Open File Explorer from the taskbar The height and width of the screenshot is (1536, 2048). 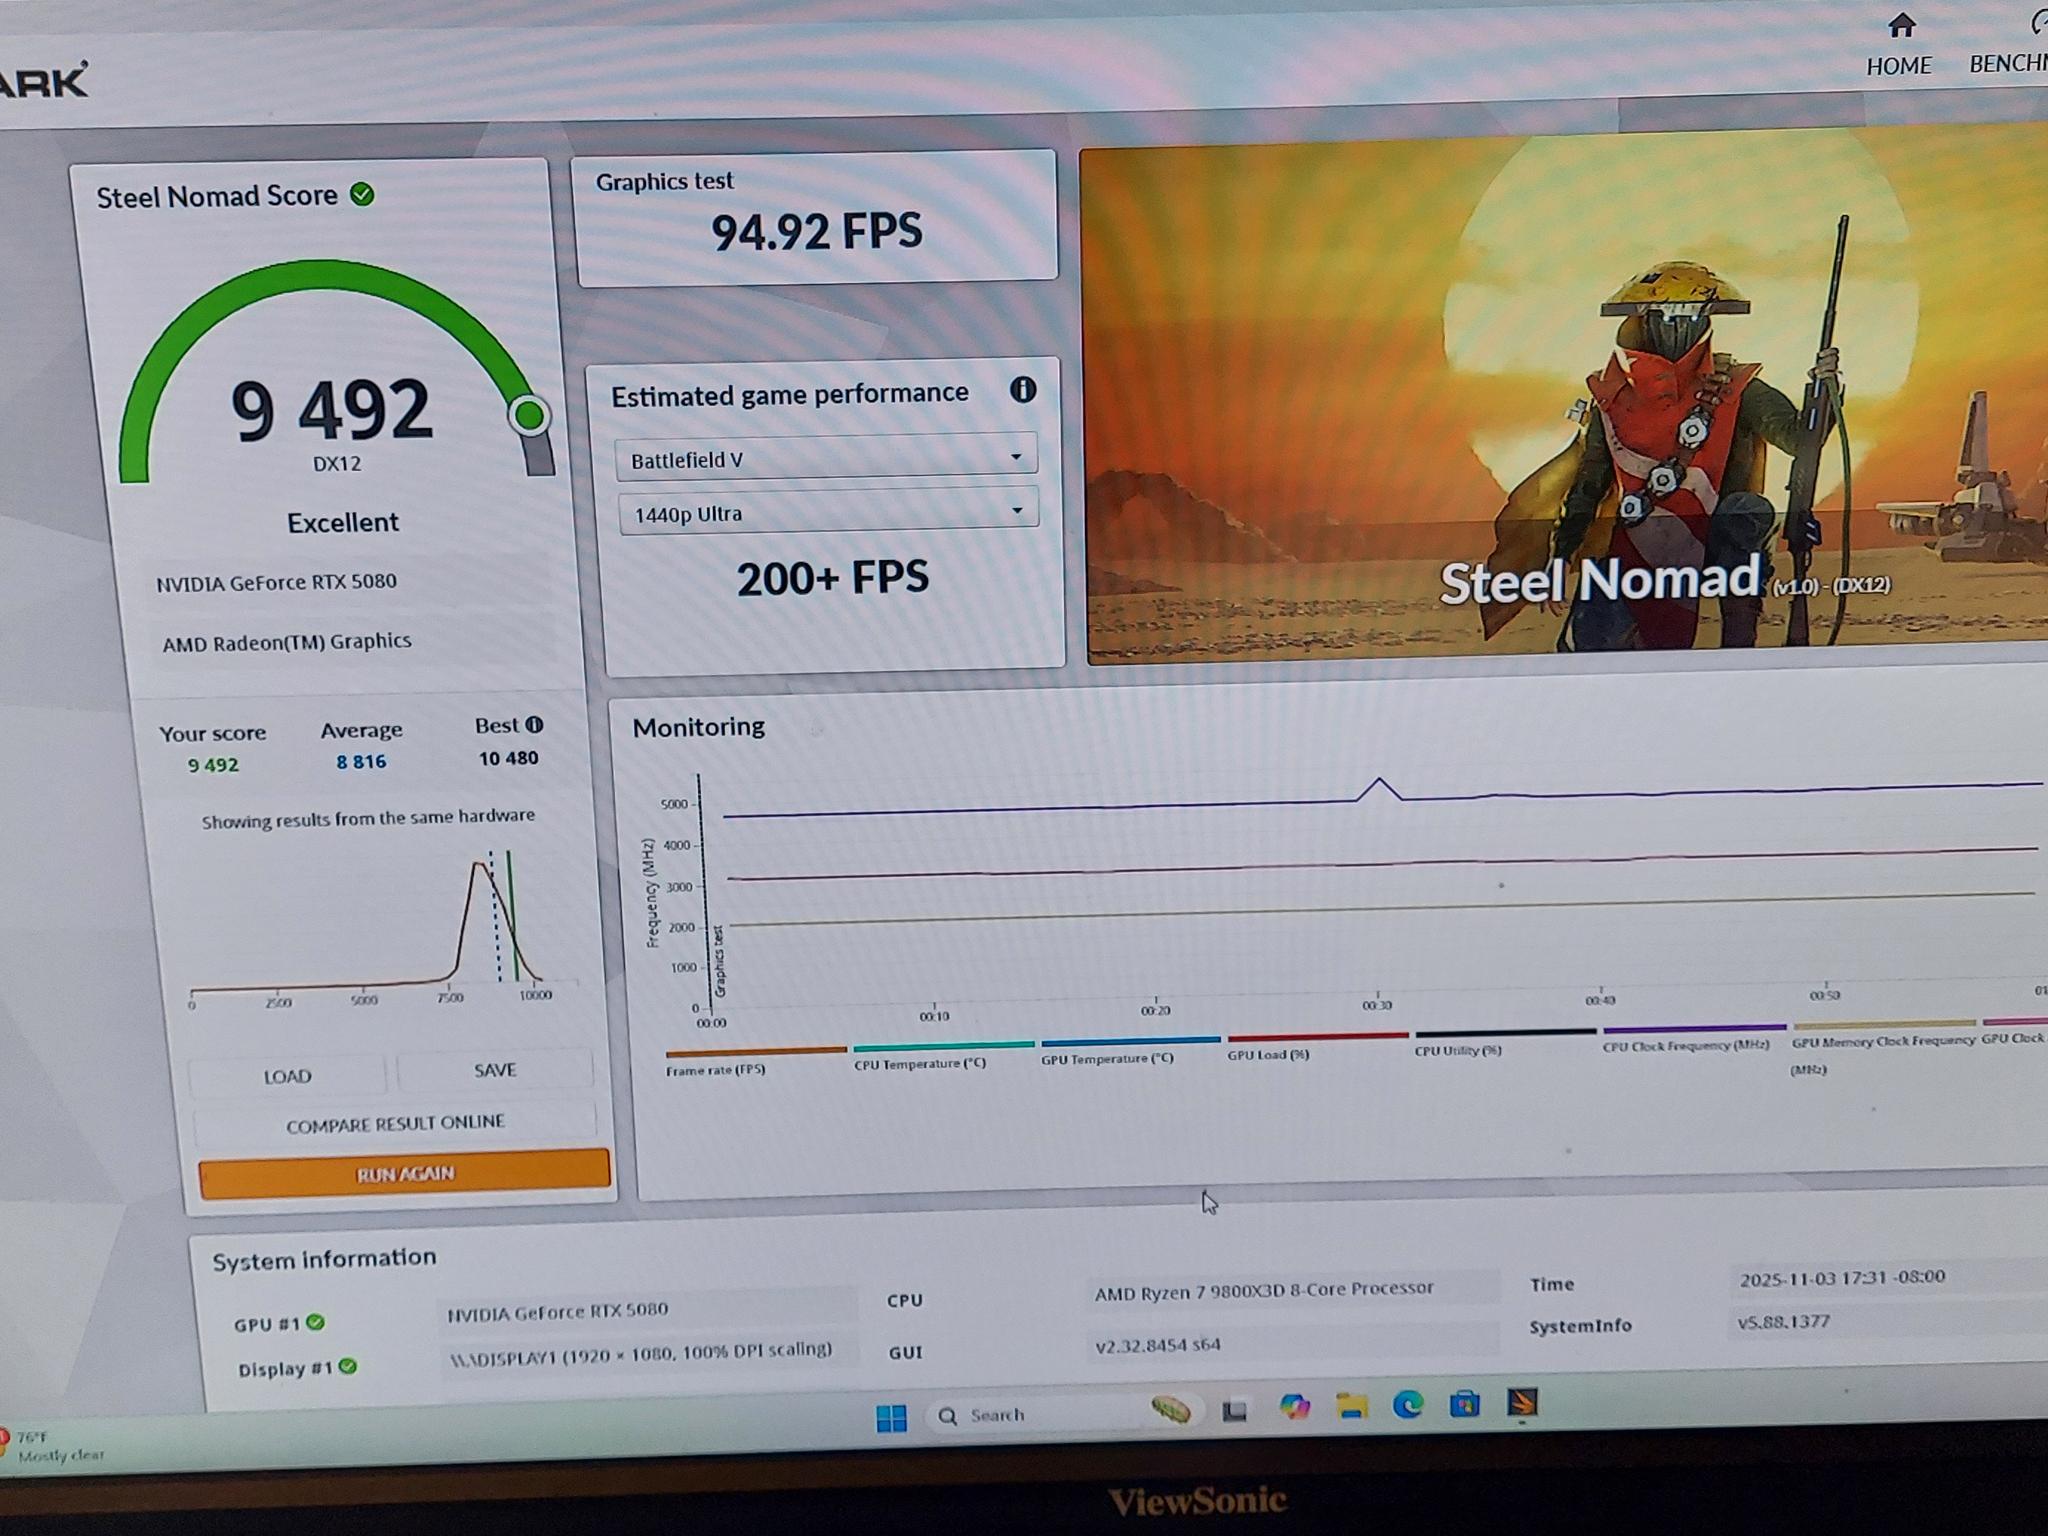tap(1353, 1408)
